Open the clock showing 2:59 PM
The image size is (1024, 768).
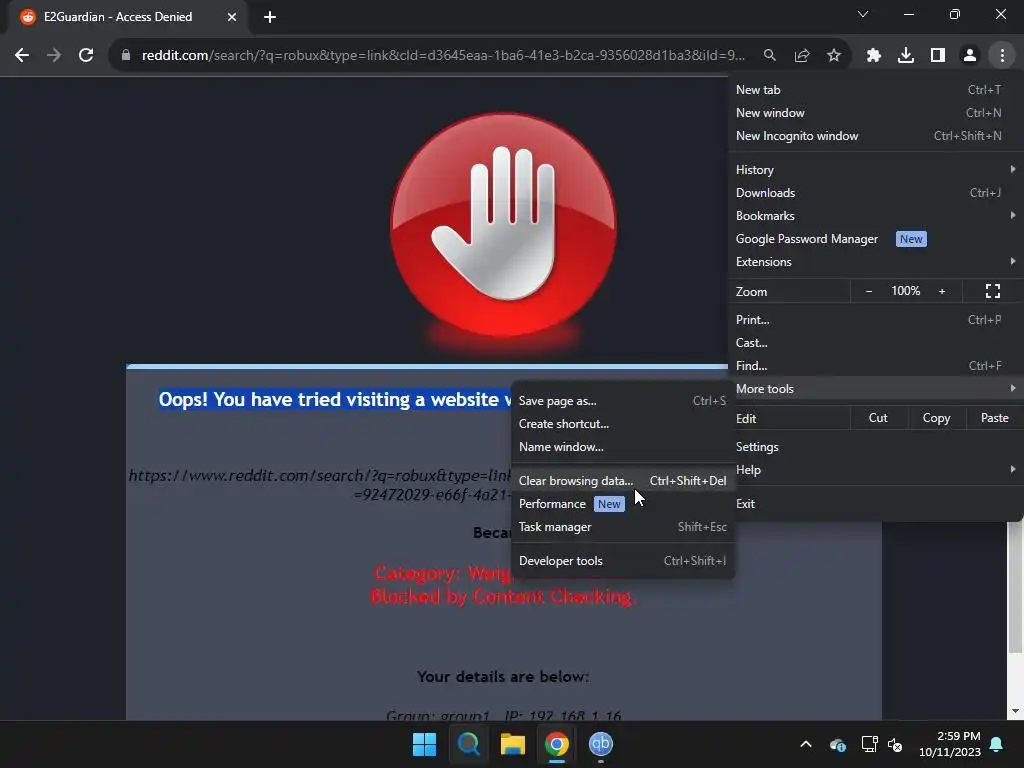(950, 744)
